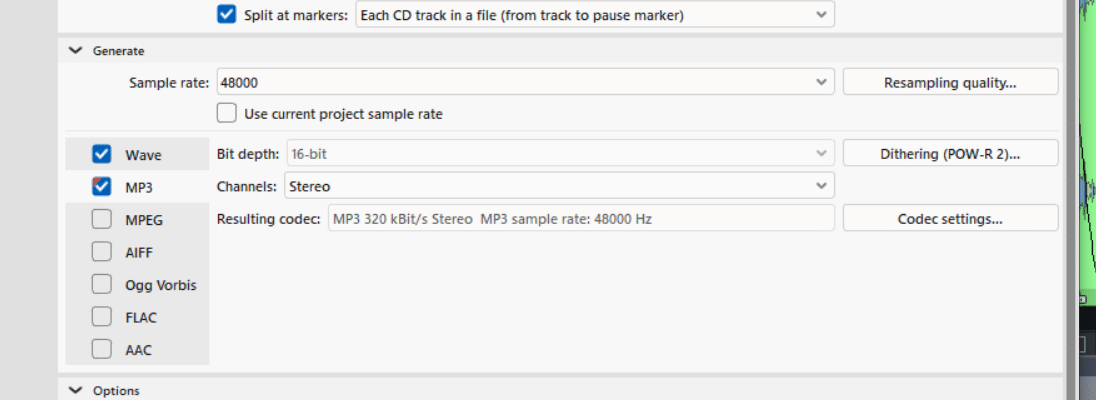1096x400 pixels.
Task: Enable the Ogg Vorbis format checkbox
Action: 101,284
